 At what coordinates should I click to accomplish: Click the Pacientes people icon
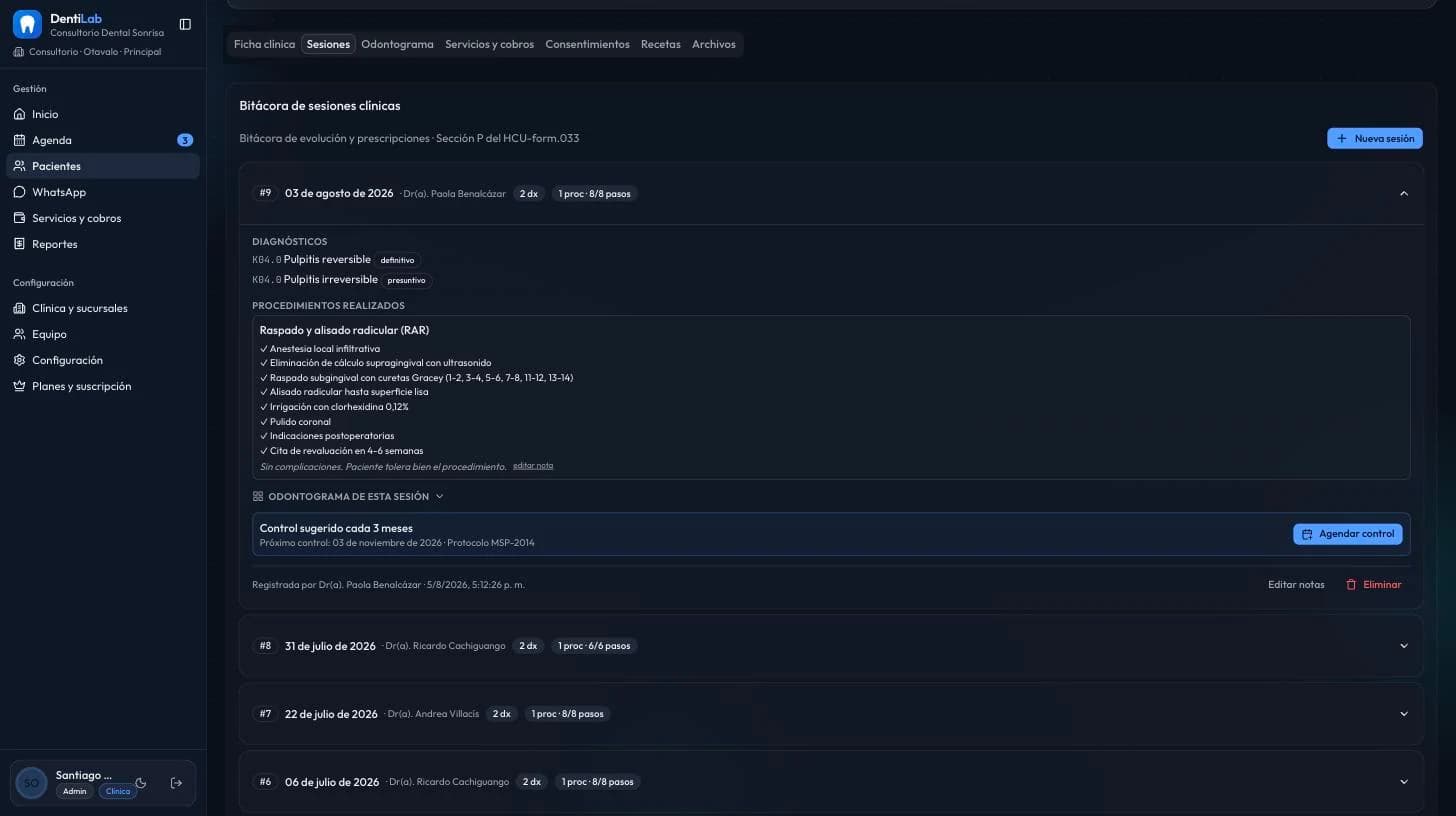19,166
